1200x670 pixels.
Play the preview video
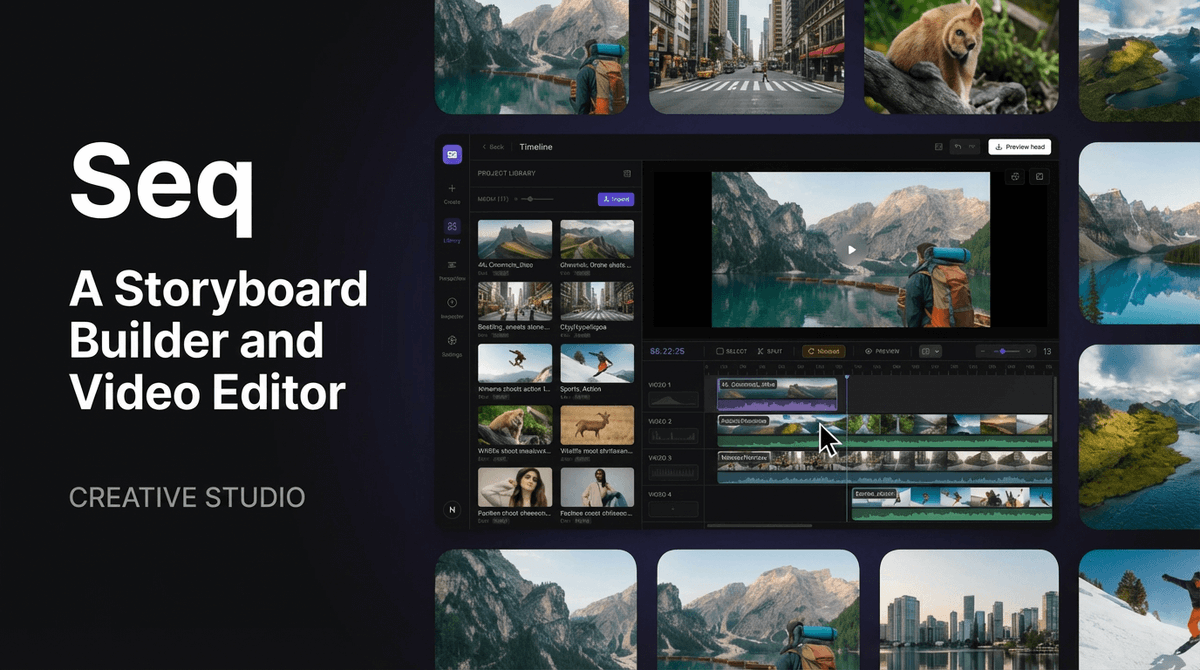pyautogui.click(x=851, y=250)
